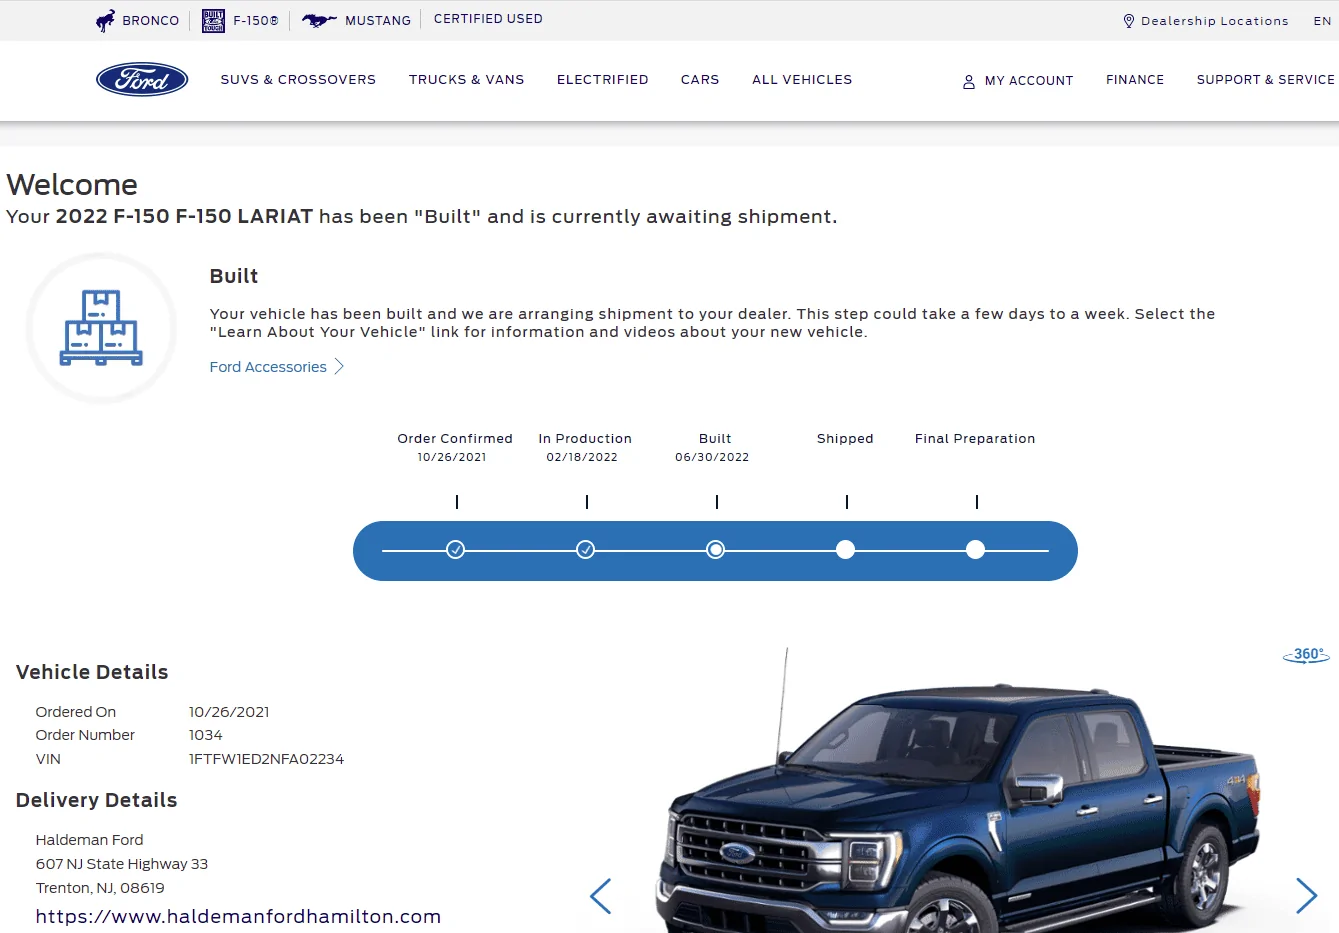Click the Built section heading

pos(234,277)
